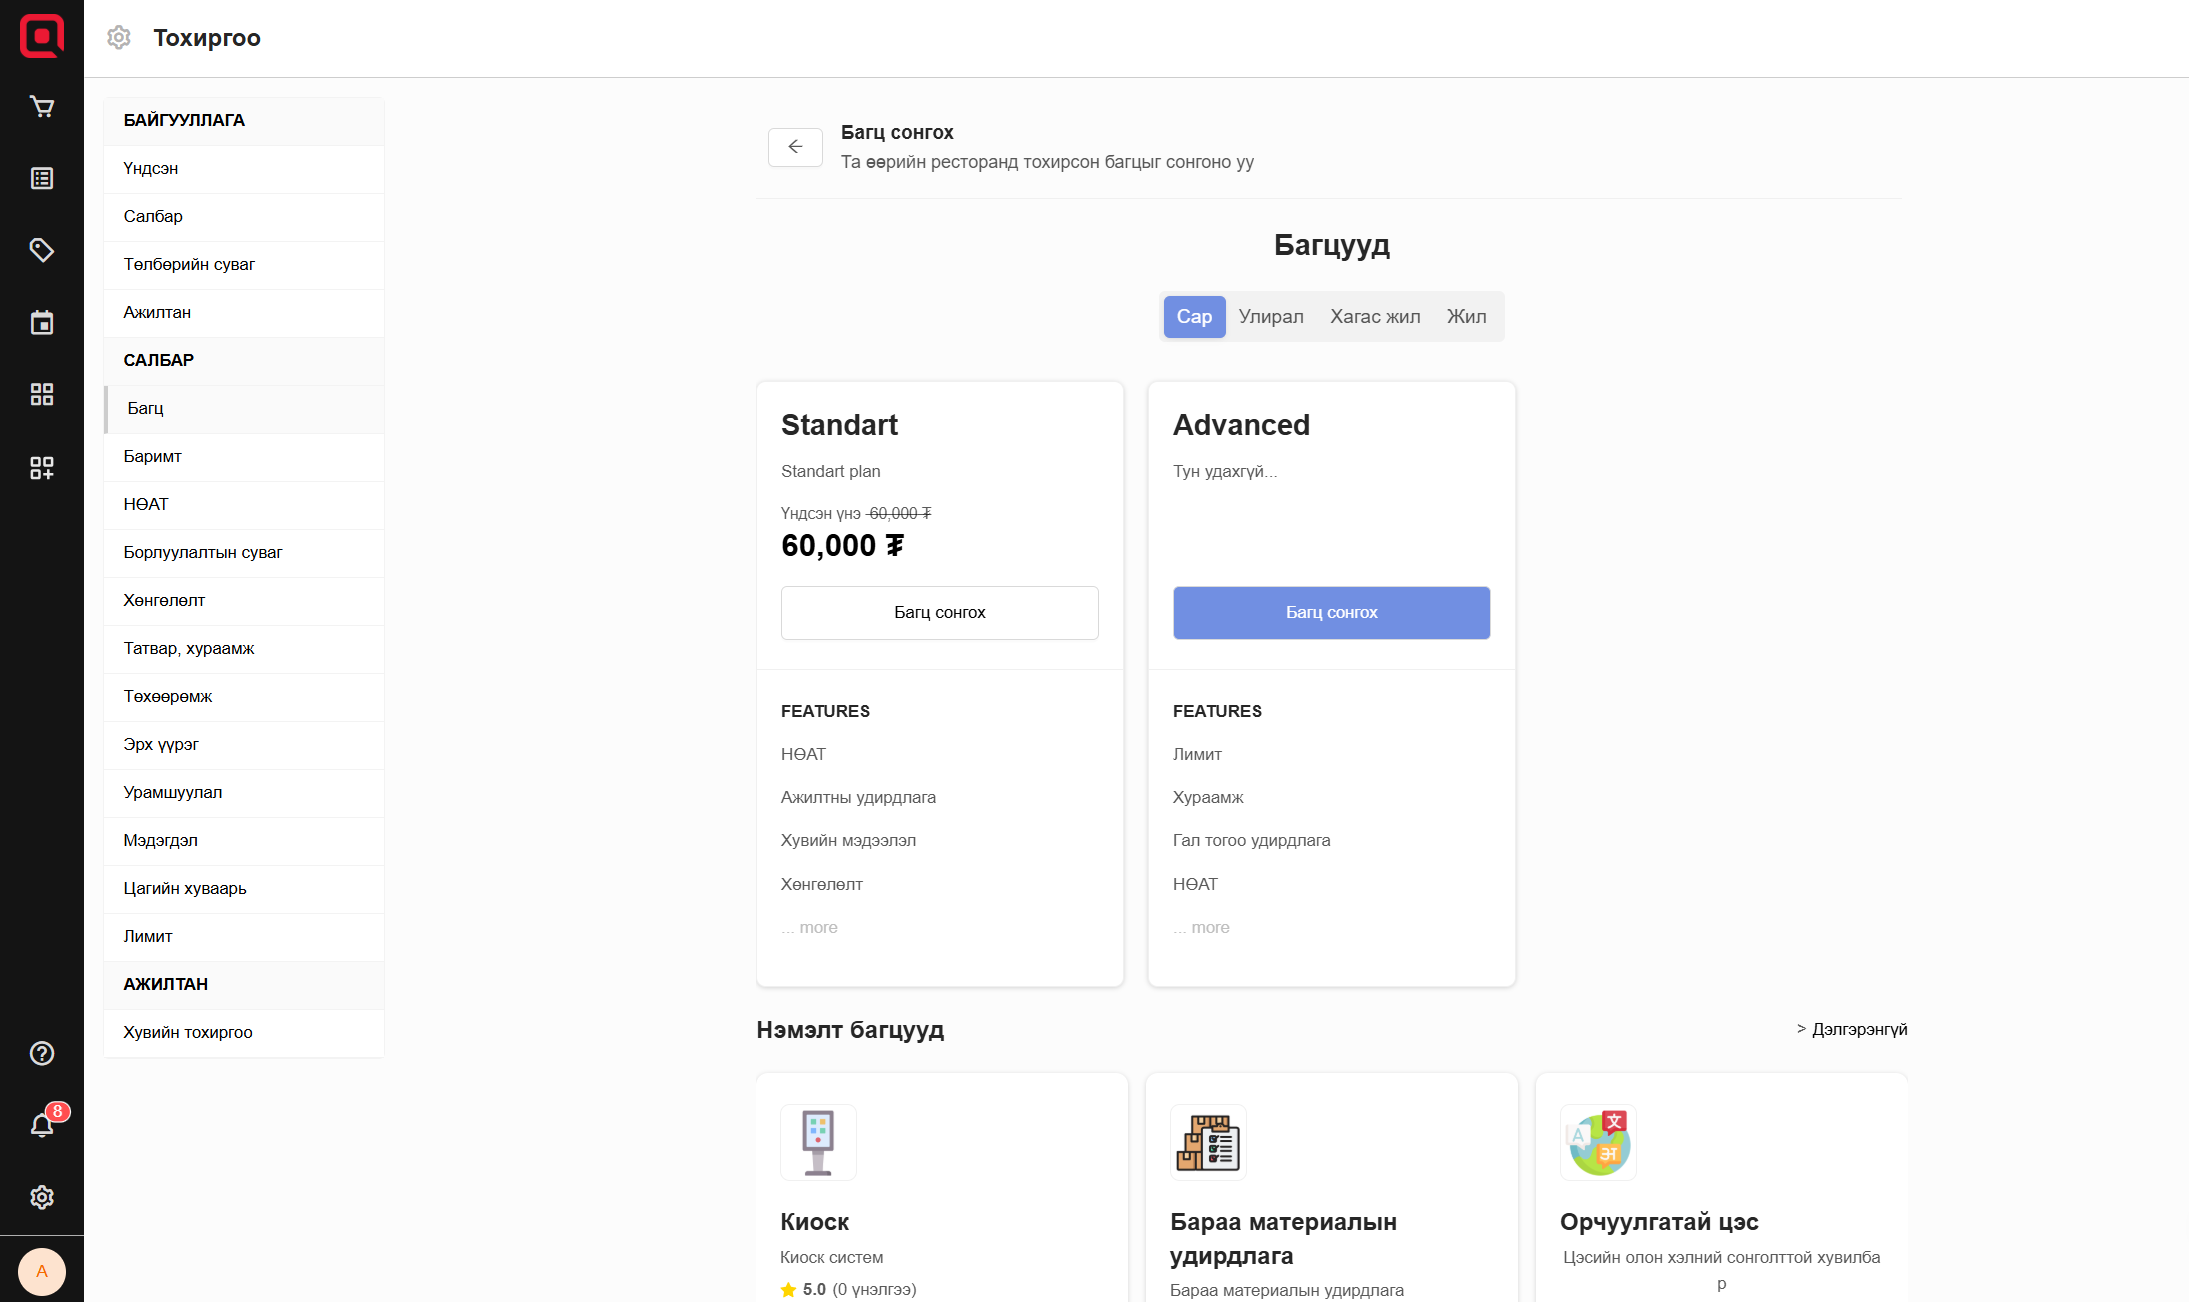Open Дэлгэрэнгүй link for additional packages

1858,1029
